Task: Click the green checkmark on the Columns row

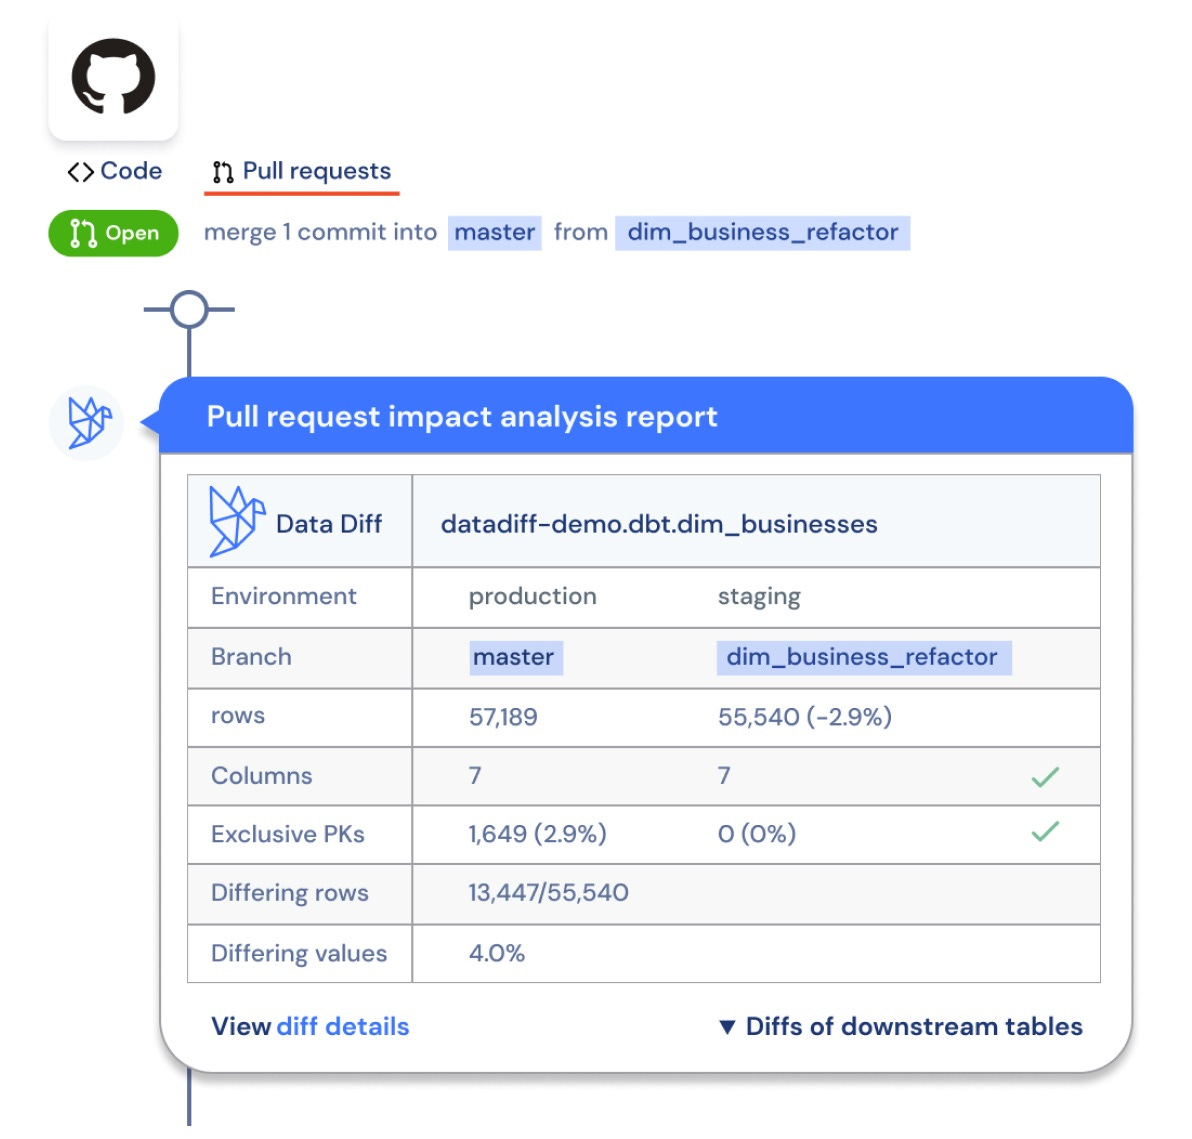Action: (1046, 775)
